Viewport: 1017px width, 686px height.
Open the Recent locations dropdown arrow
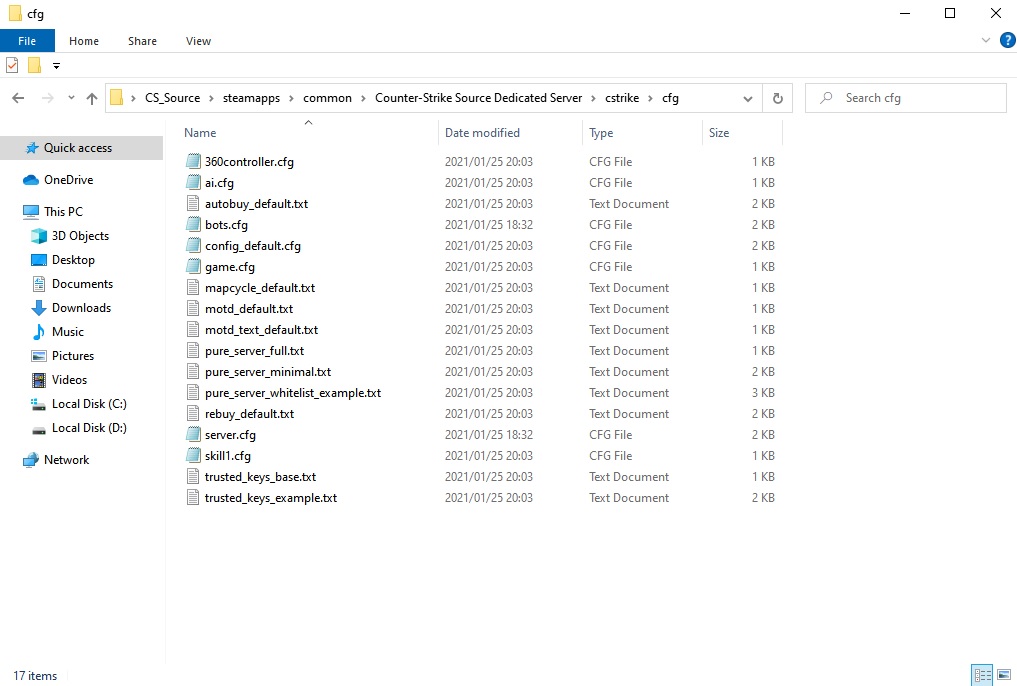tap(71, 98)
